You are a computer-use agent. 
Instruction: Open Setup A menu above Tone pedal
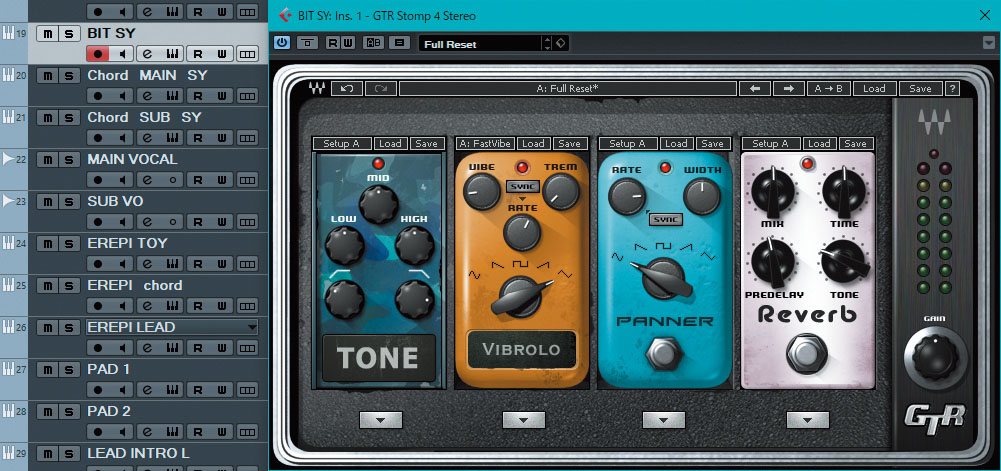pyautogui.click(x=342, y=144)
